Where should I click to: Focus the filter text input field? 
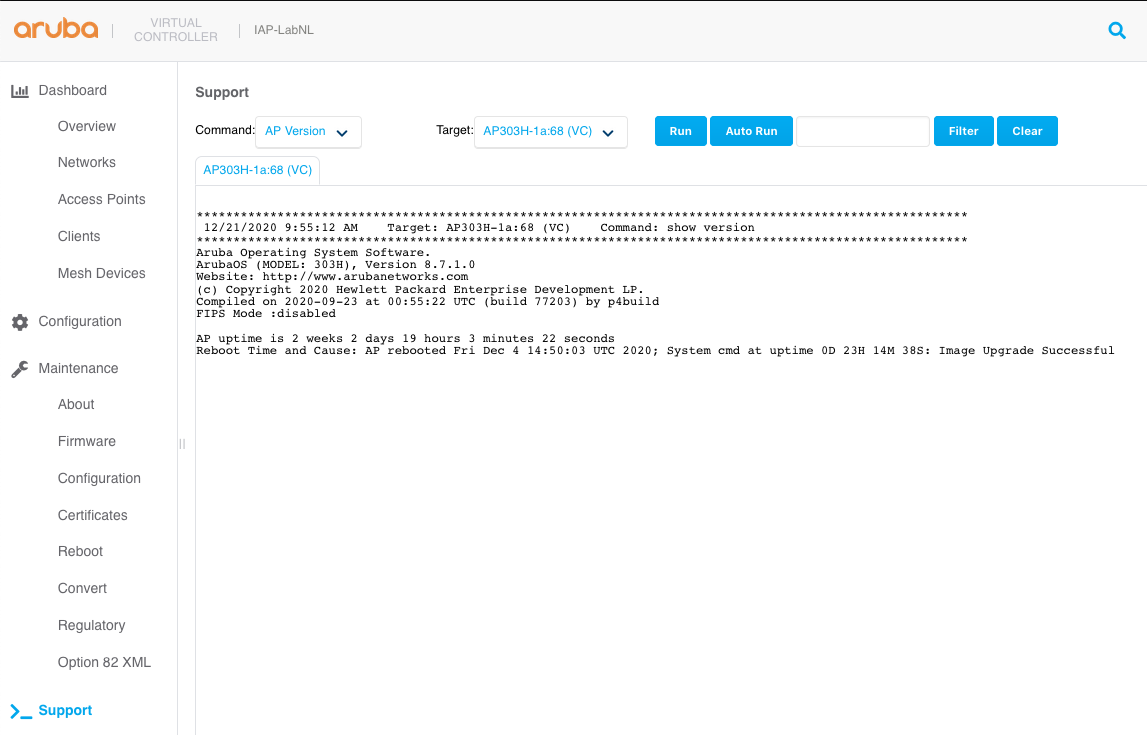click(862, 131)
